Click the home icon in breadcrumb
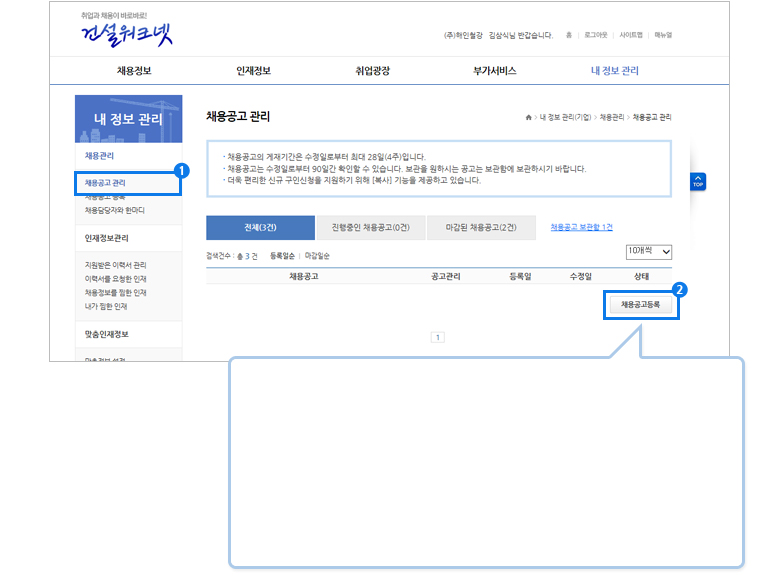This screenshot has width=780, height=578. (x=529, y=117)
